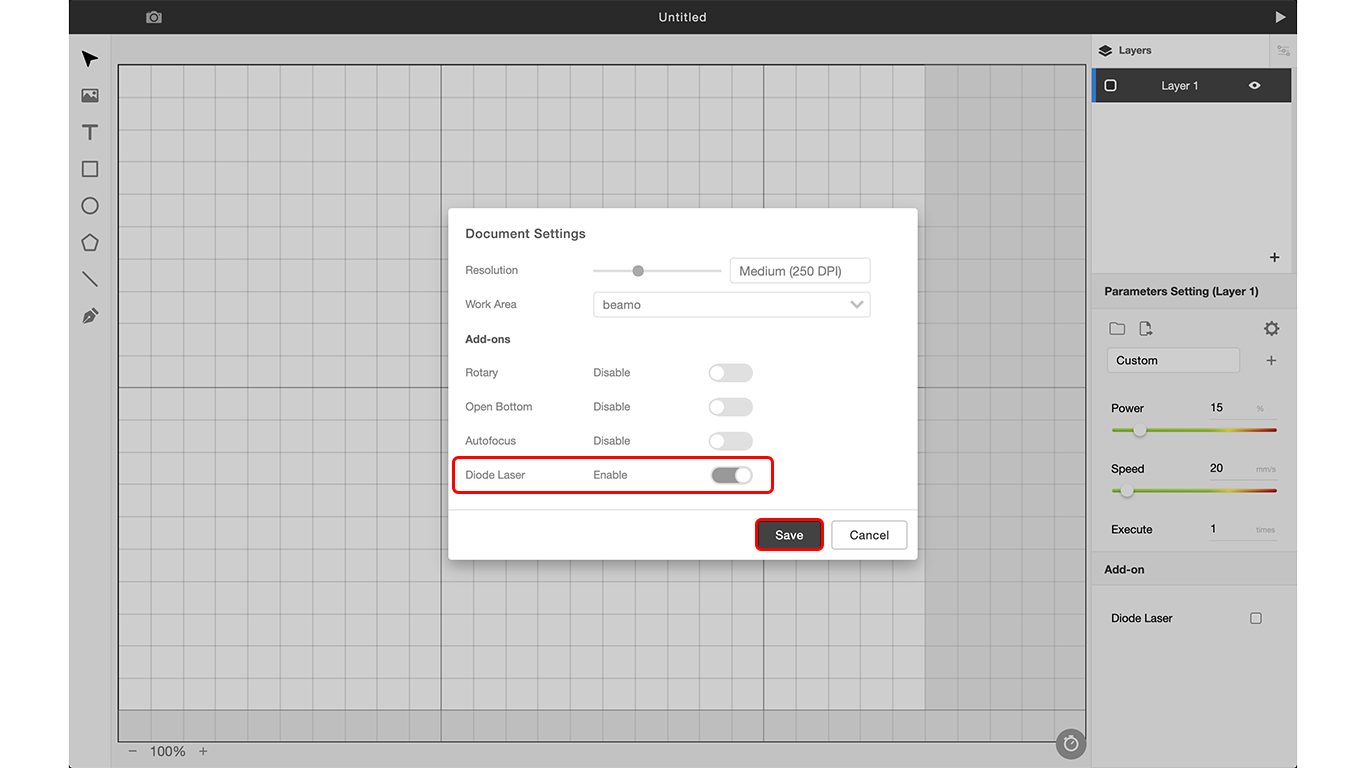The image size is (1366, 768).
Task: Hide Layer 1 with eye icon
Action: click(x=1254, y=86)
